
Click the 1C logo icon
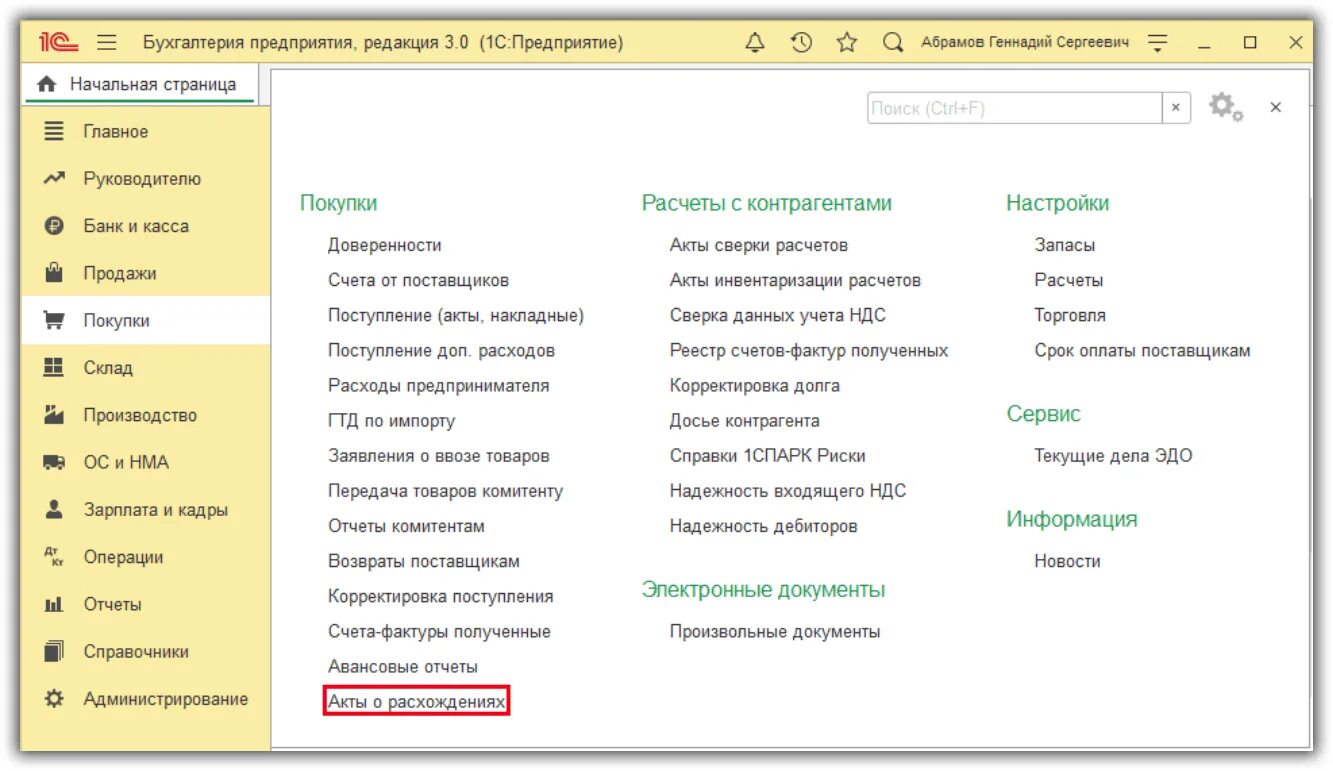59,43
